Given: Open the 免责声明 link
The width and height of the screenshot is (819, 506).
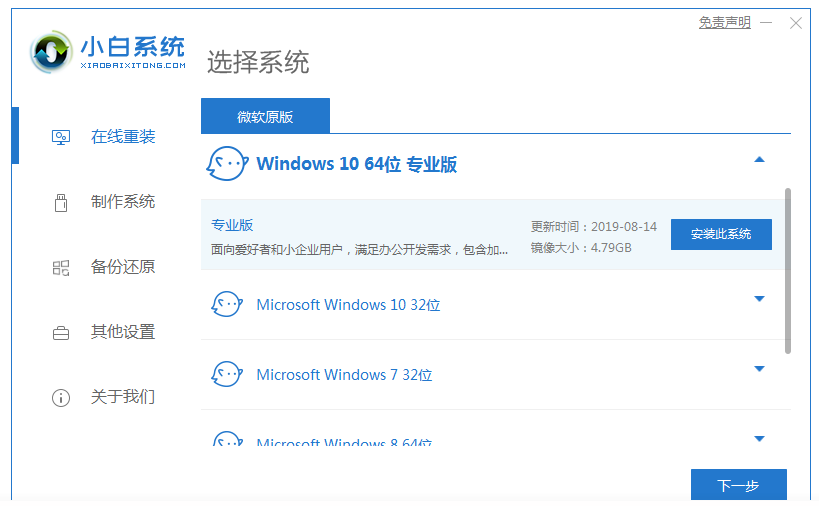Looking at the screenshot, I should [x=725, y=23].
